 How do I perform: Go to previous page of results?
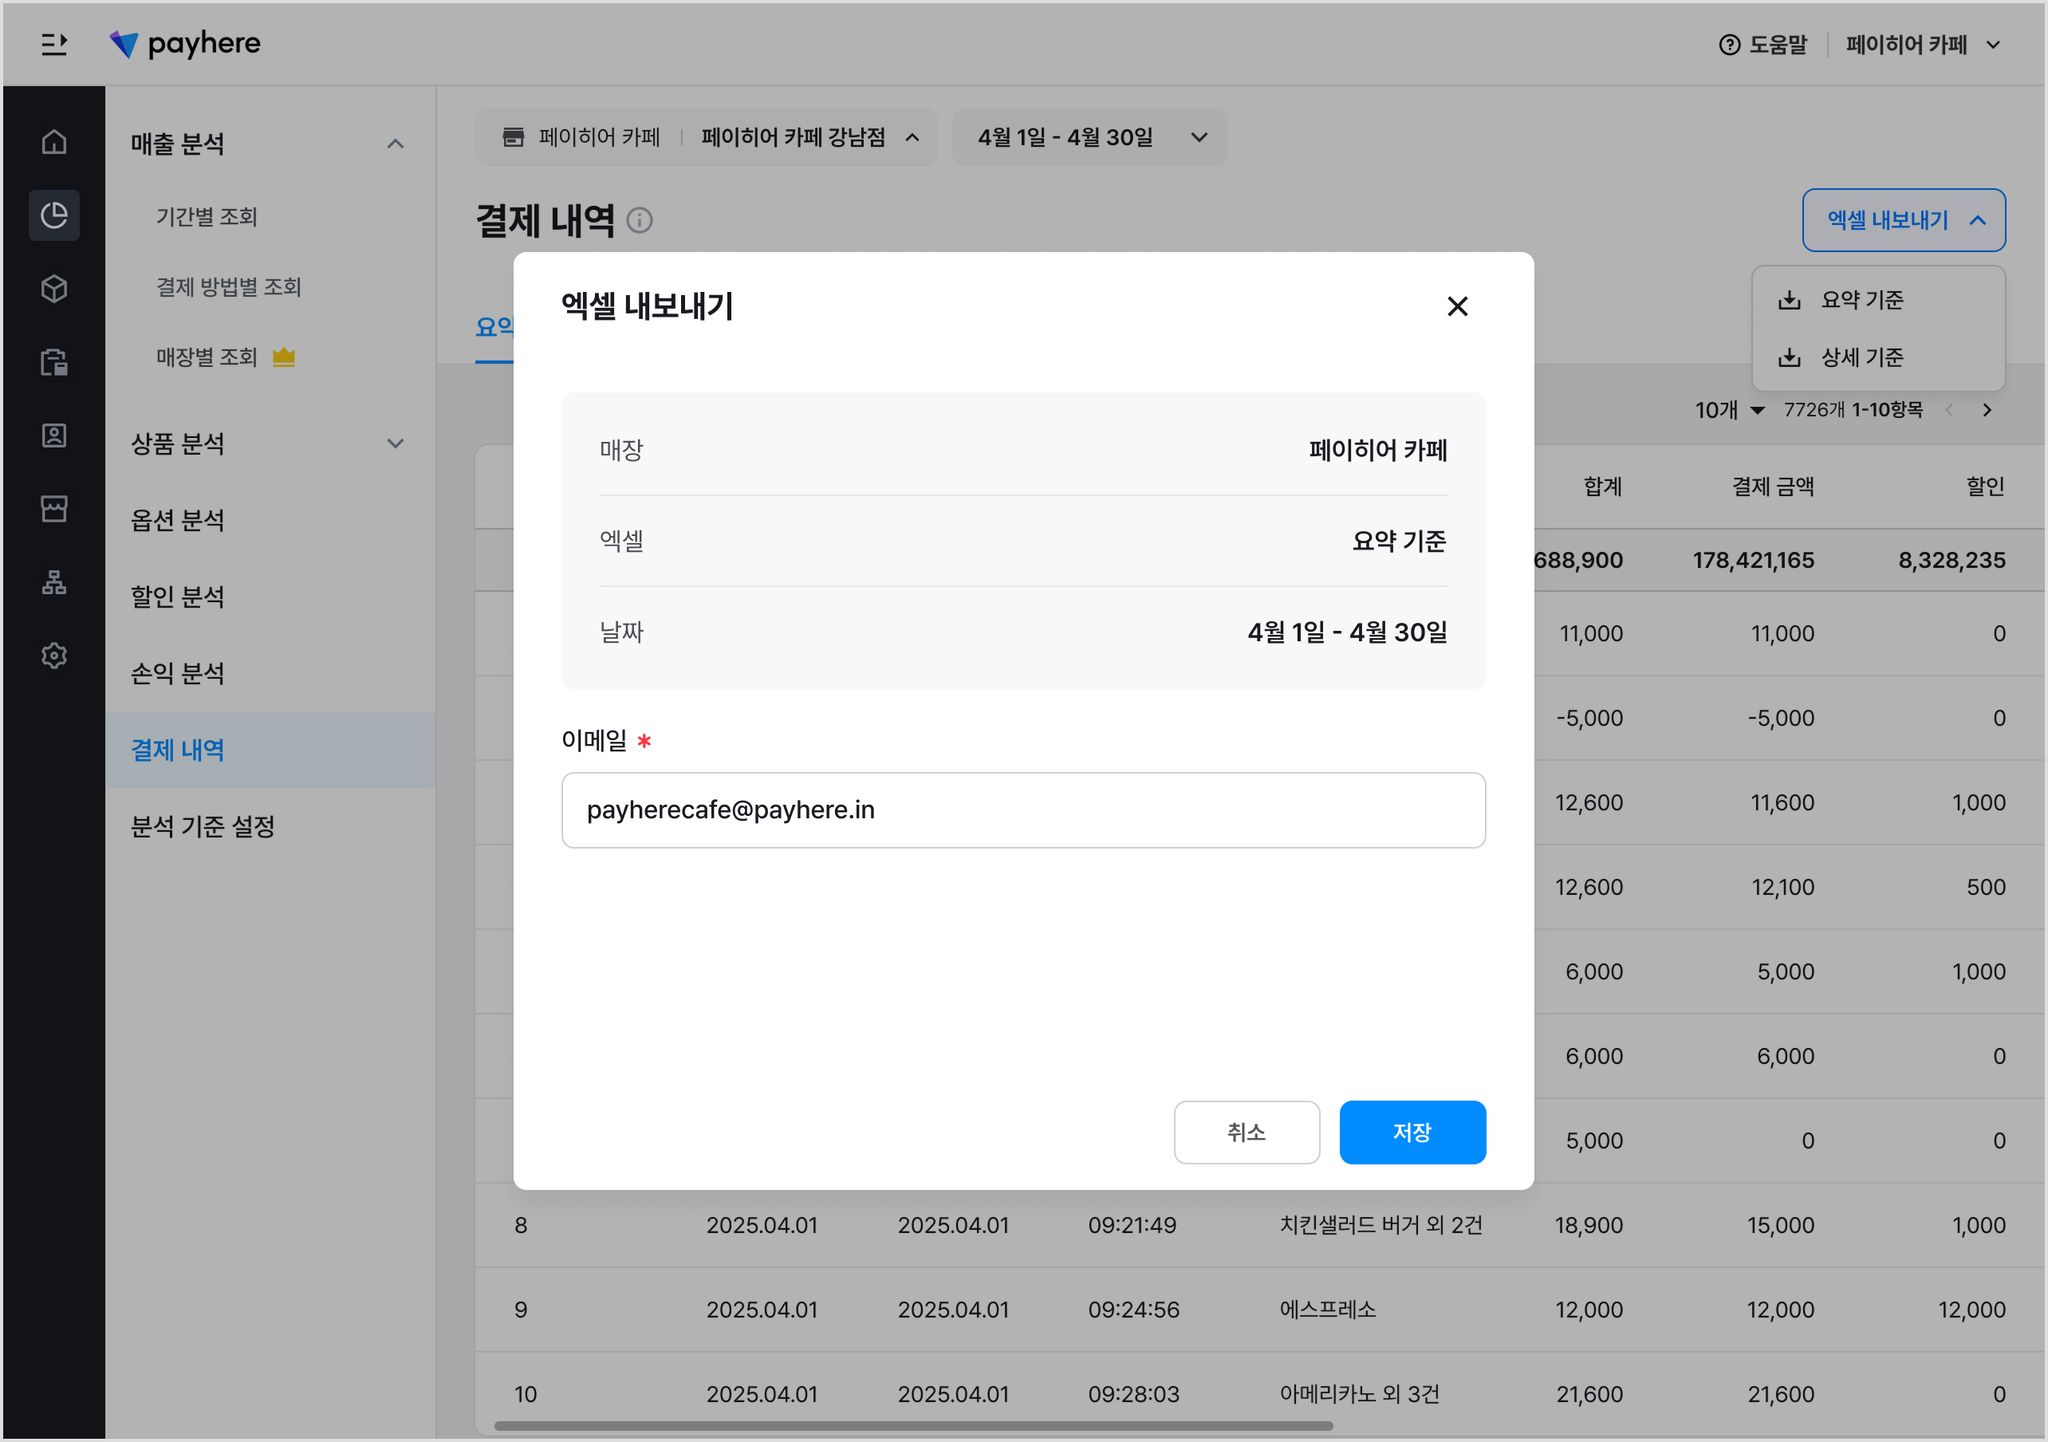1949,410
